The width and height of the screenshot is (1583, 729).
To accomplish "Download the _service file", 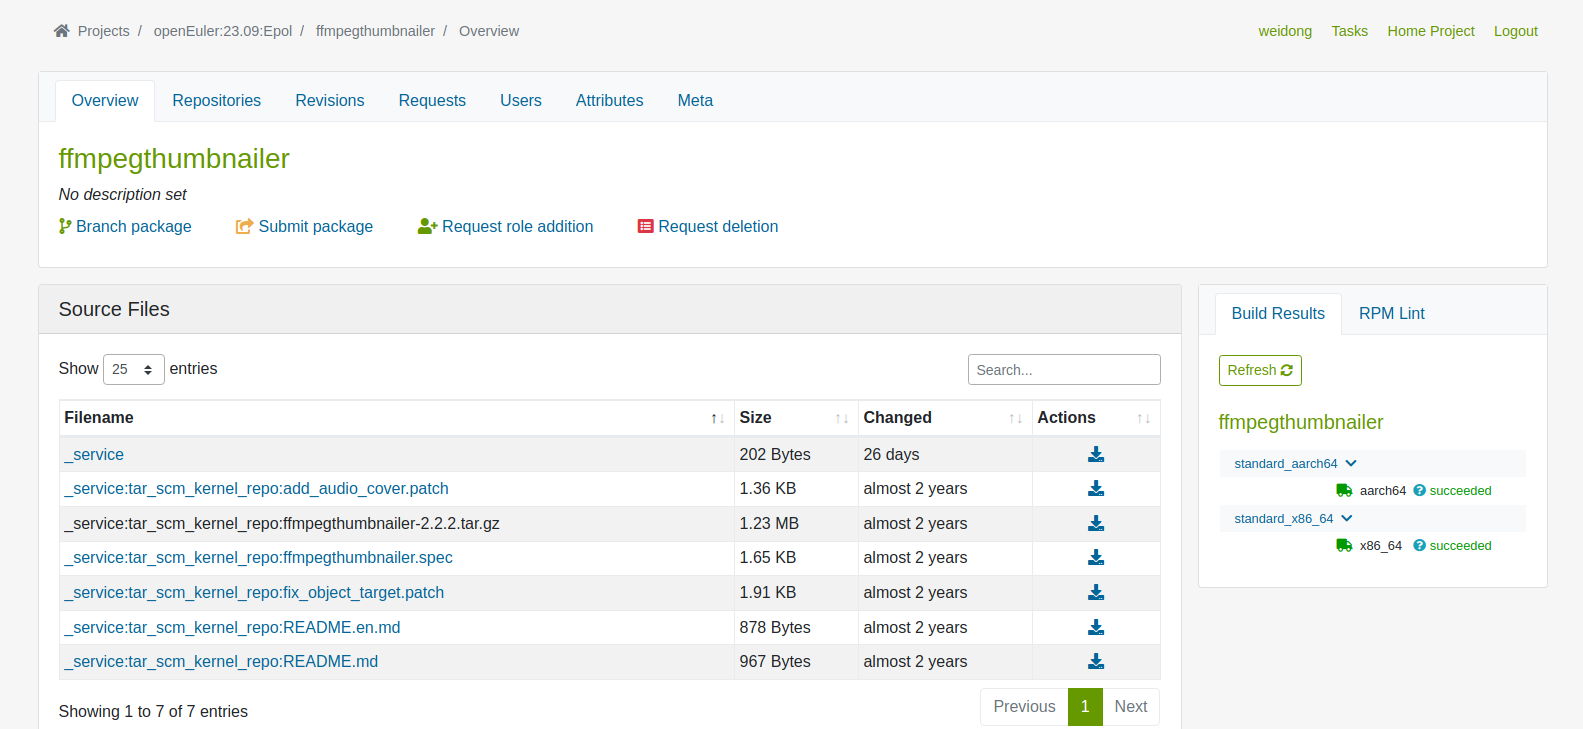I will click(1096, 454).
